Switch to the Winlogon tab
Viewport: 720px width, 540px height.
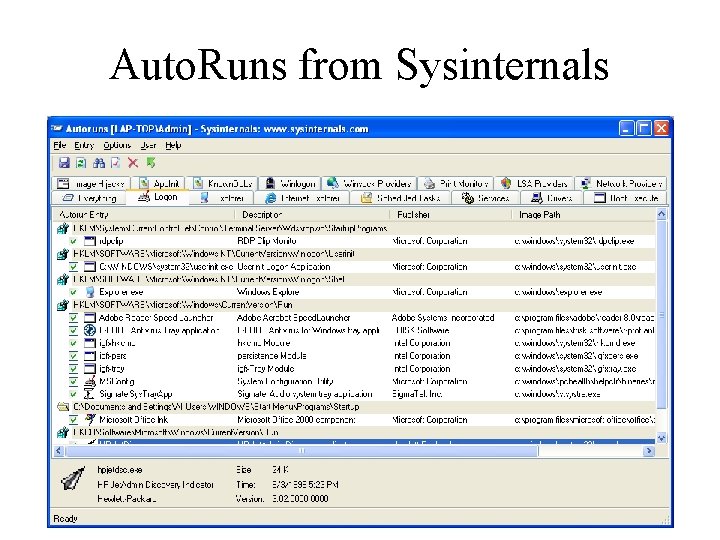[x=290, y=184]
